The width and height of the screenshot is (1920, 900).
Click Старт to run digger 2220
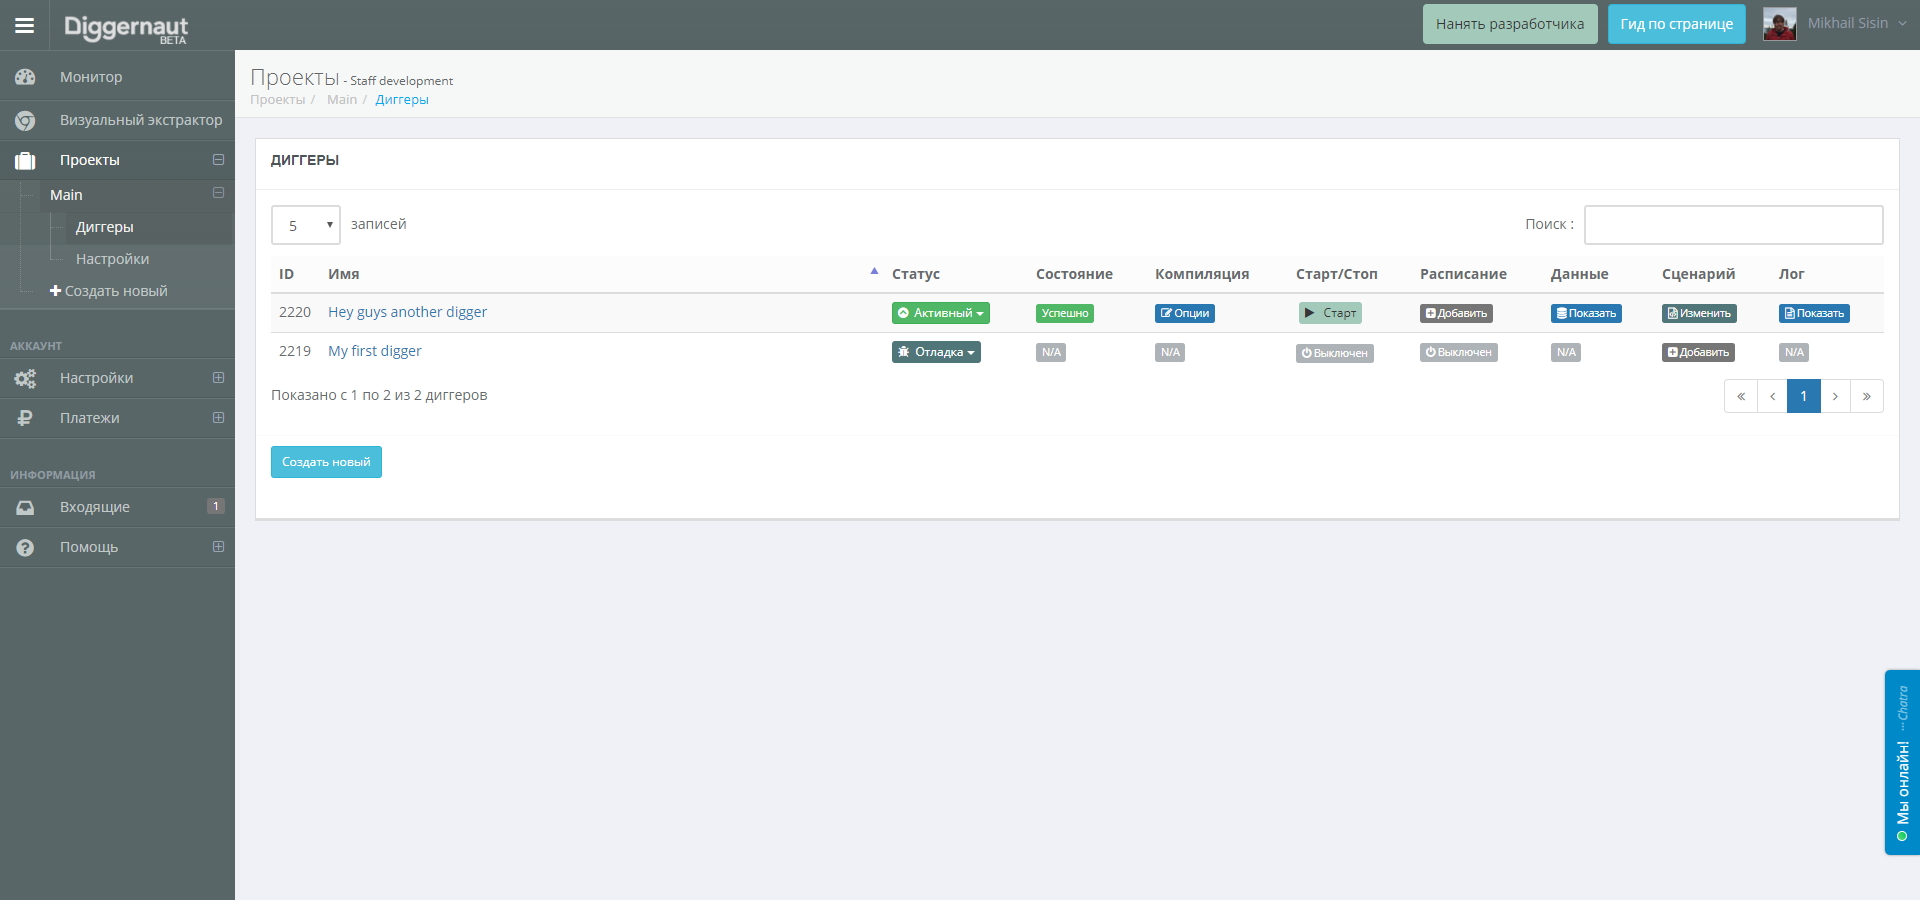pos(1330,313)
